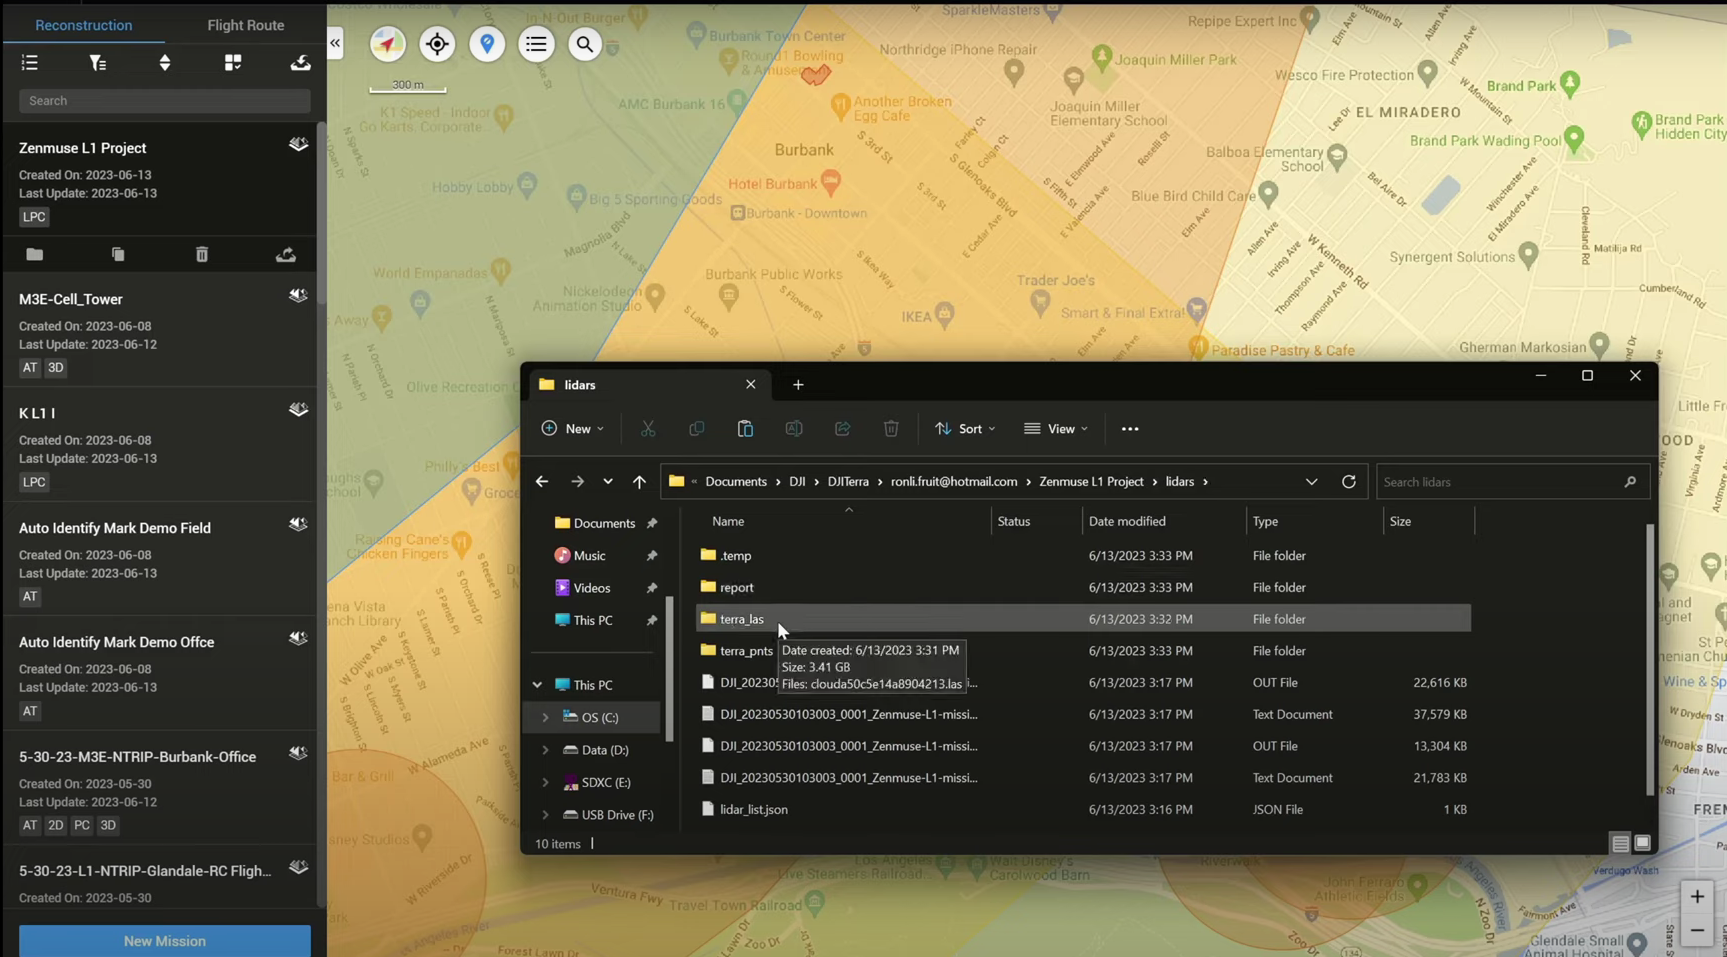
Task: Open the list view icon in Reconstruction panel
Action: point(30,63)
